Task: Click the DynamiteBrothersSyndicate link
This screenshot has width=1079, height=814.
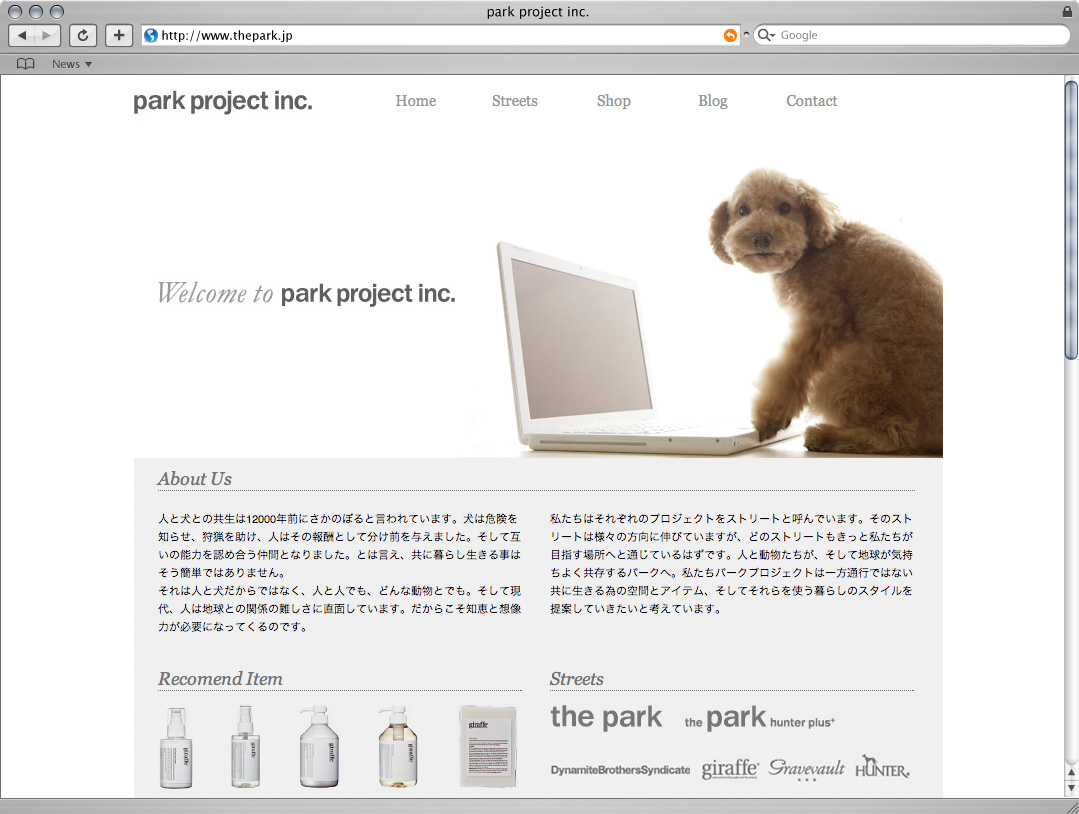Action: click(620, 770)
